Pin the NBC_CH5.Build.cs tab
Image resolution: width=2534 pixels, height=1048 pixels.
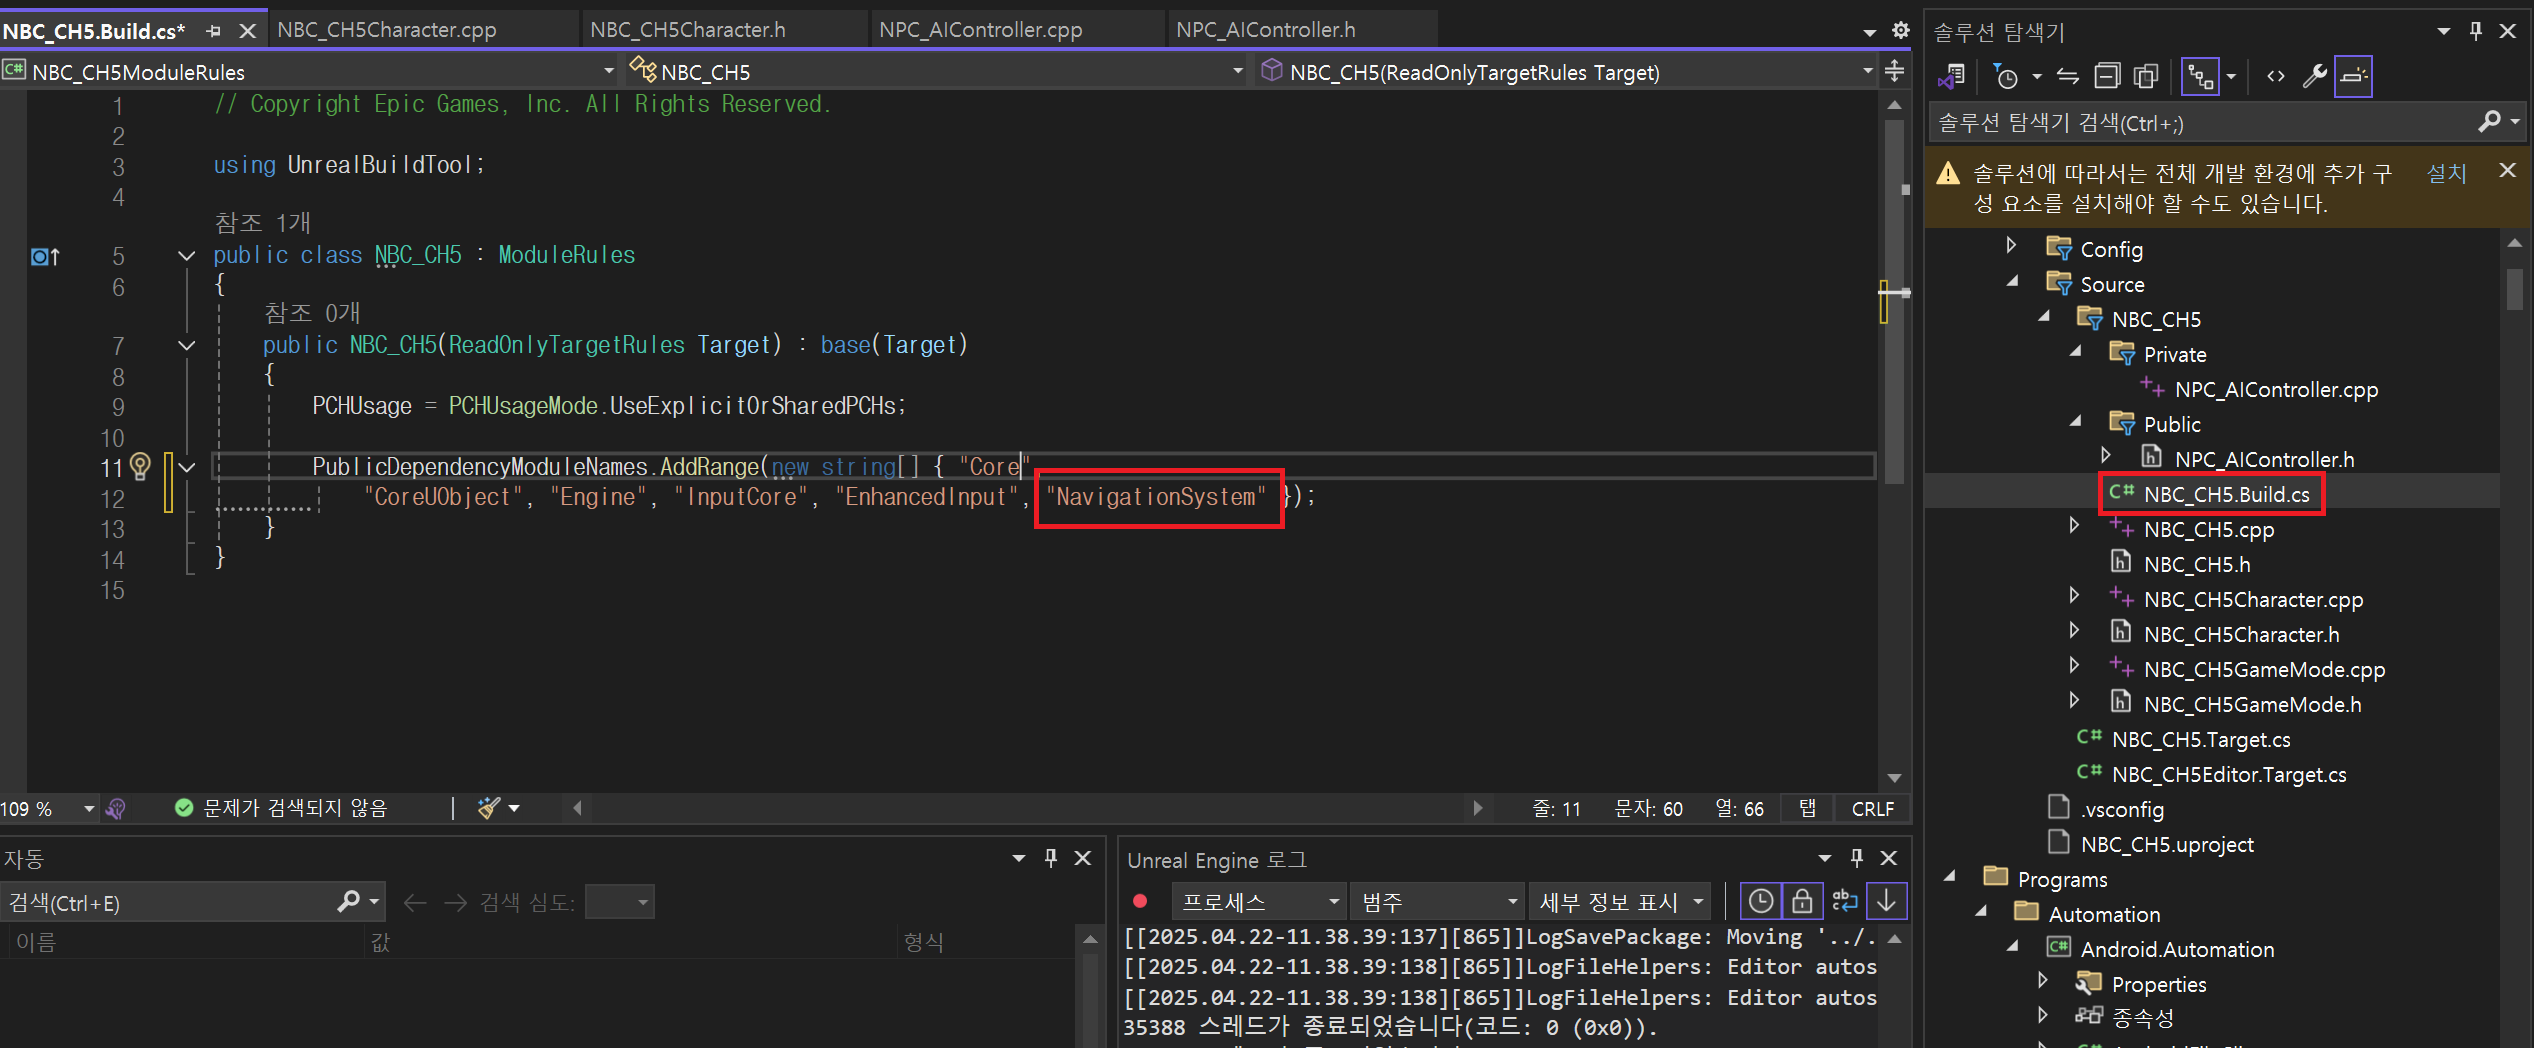pos(213,31)
